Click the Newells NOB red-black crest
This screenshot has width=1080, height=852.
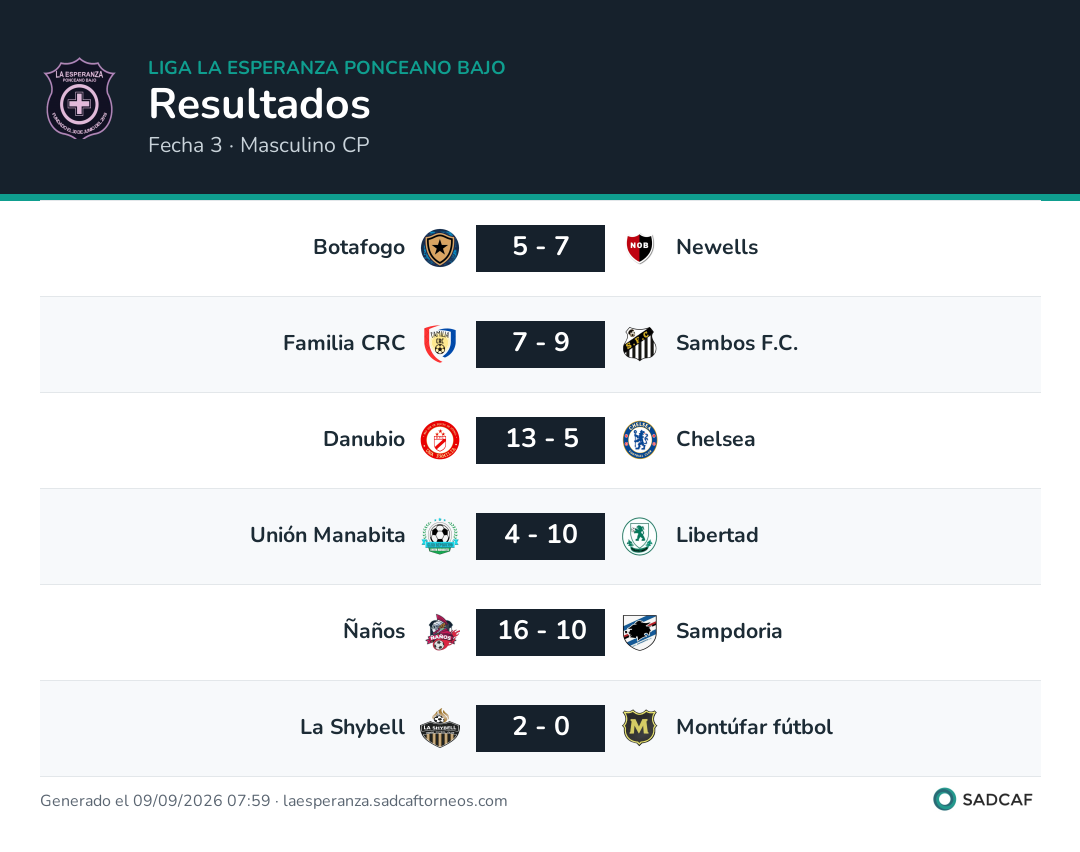coord(639,248)
